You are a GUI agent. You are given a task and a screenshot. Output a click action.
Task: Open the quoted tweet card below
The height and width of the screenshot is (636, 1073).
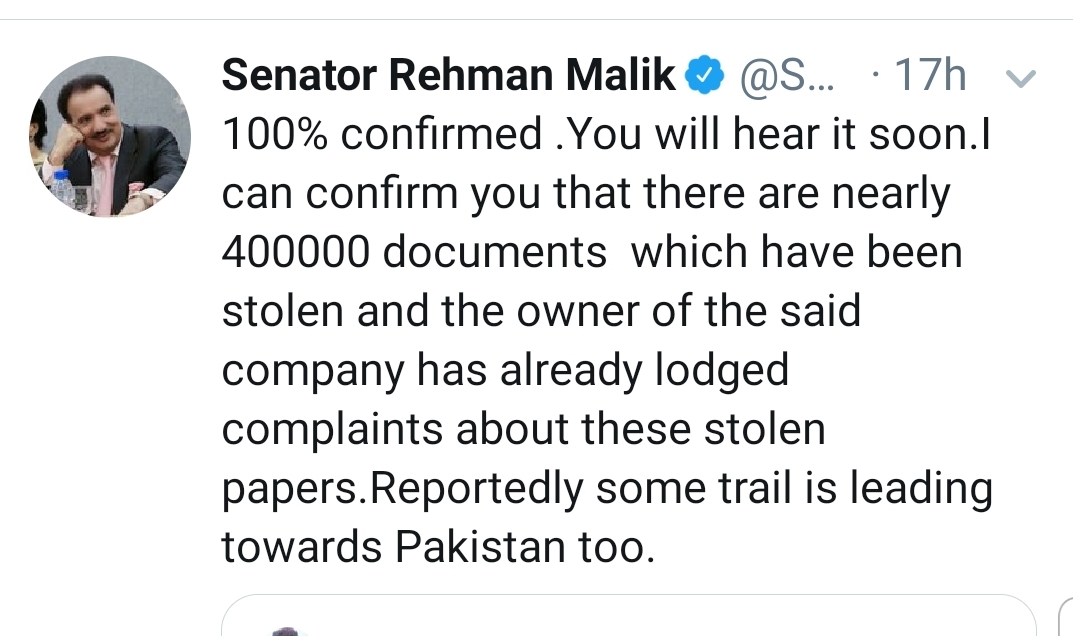tap(629, 615)
